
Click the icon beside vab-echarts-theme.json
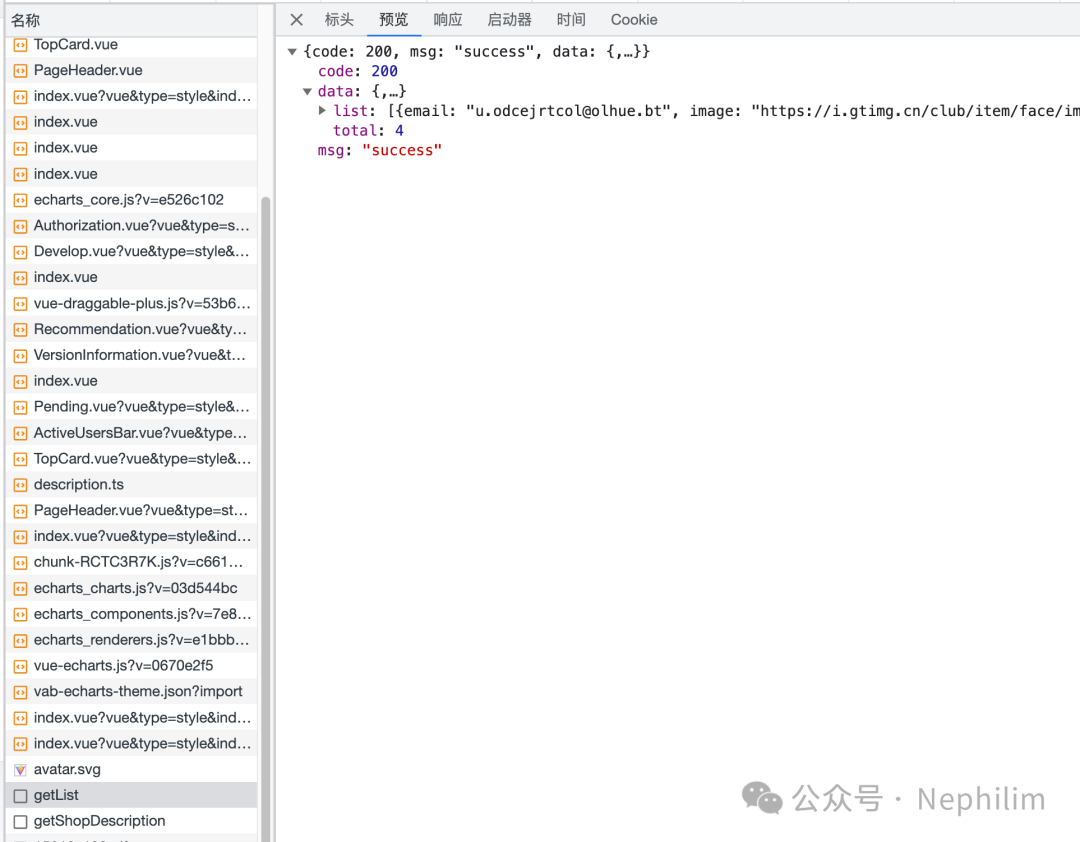tap(21, 692)
